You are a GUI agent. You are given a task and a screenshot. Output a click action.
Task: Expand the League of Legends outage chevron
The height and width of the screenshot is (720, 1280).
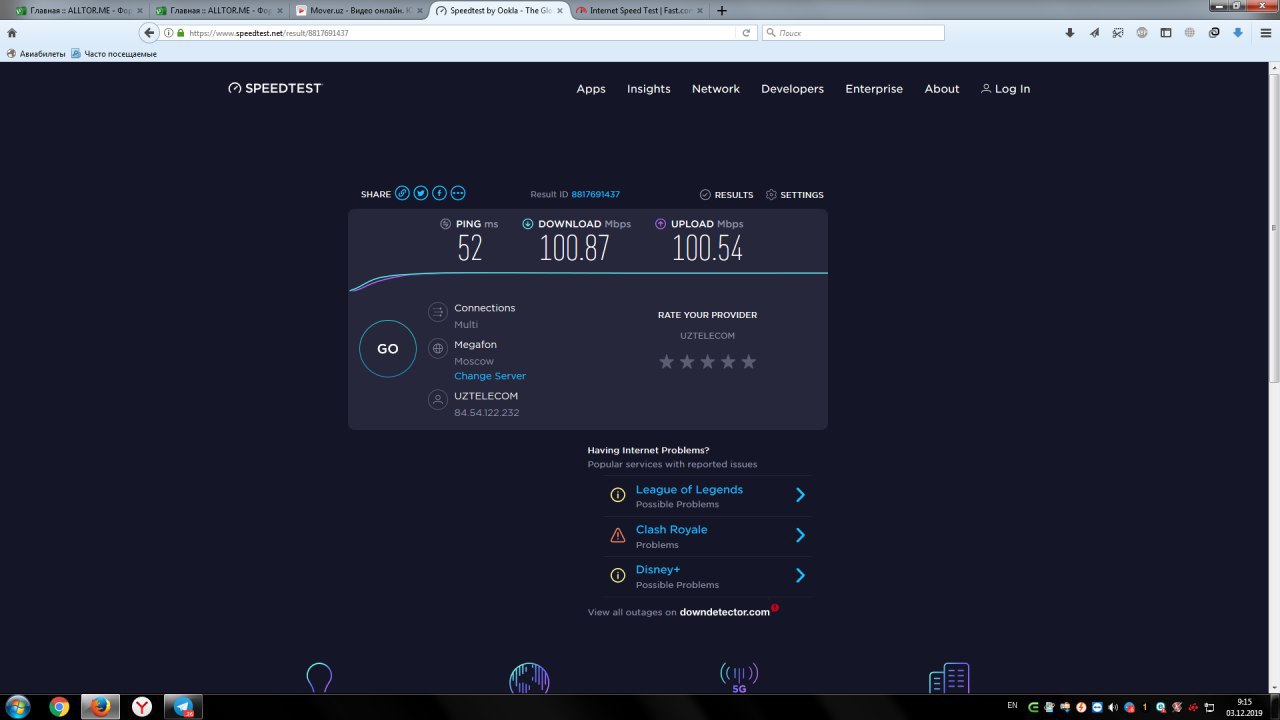click(x=800, y=495)
